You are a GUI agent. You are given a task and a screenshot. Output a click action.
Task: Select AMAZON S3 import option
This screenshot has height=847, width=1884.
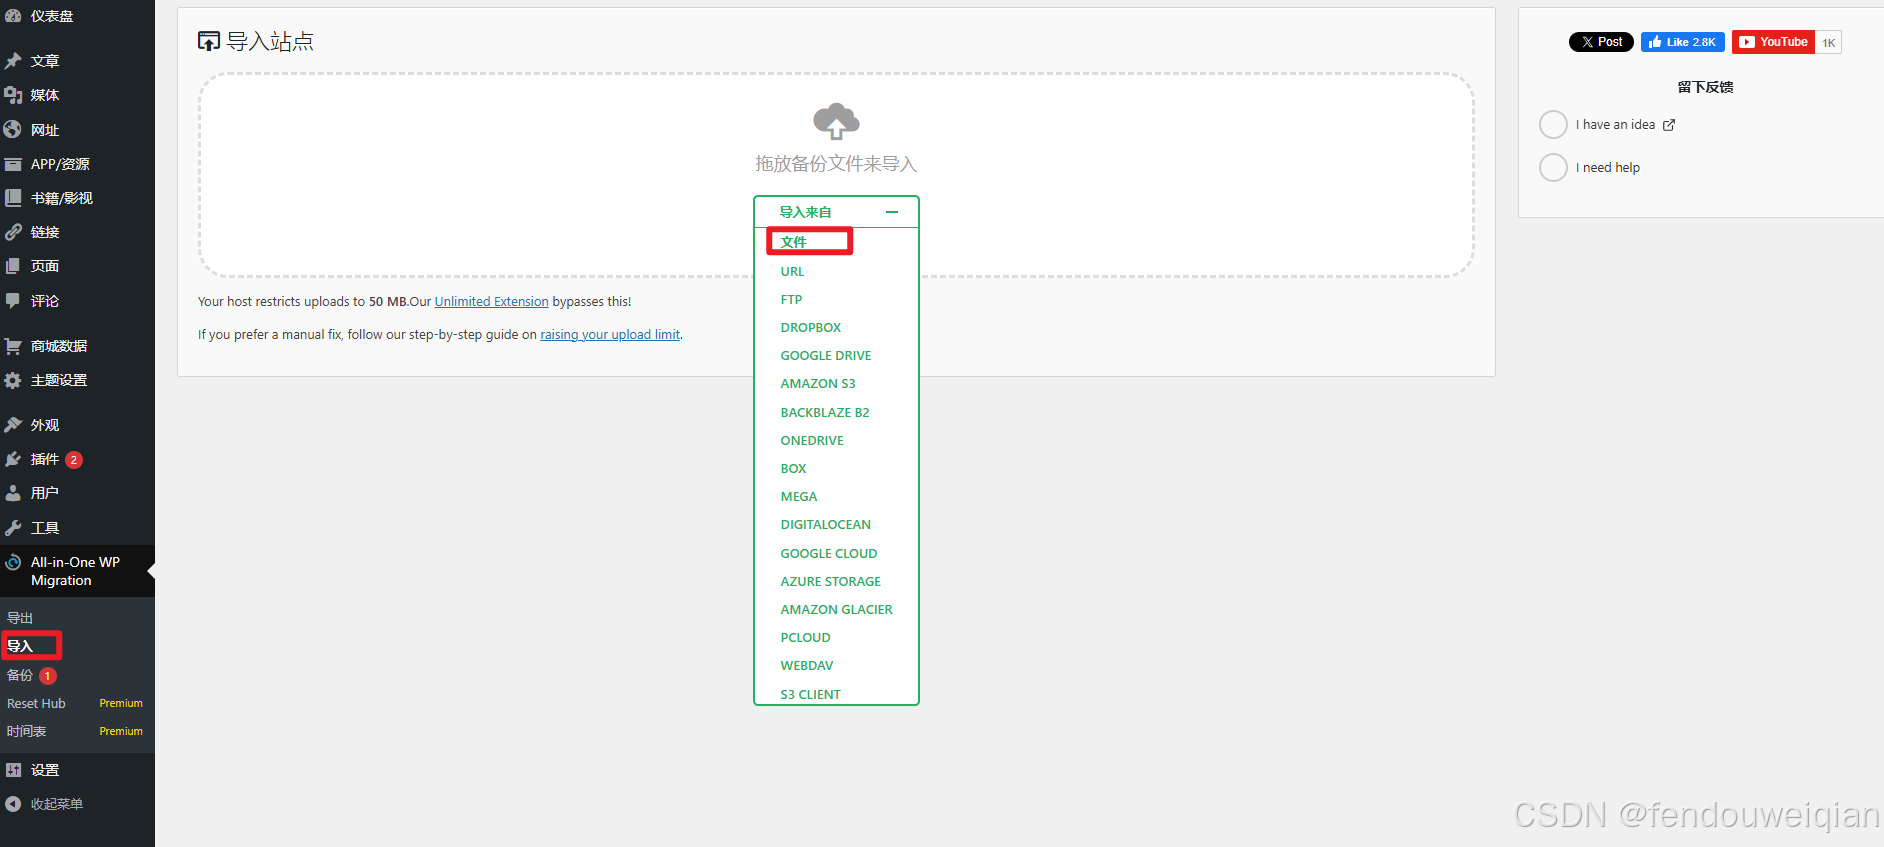(818, 384)
